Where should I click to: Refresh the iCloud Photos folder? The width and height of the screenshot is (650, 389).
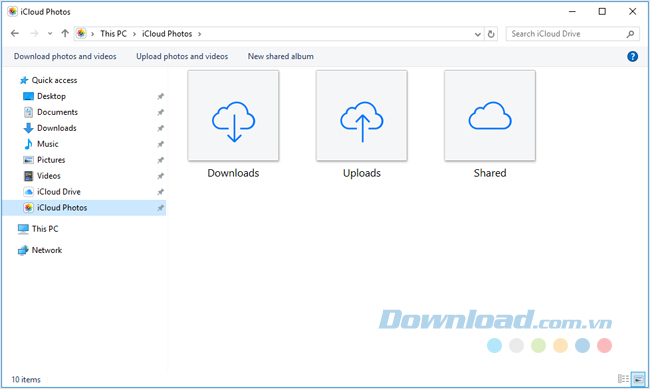pyautogui.click(x=491, y=34)
